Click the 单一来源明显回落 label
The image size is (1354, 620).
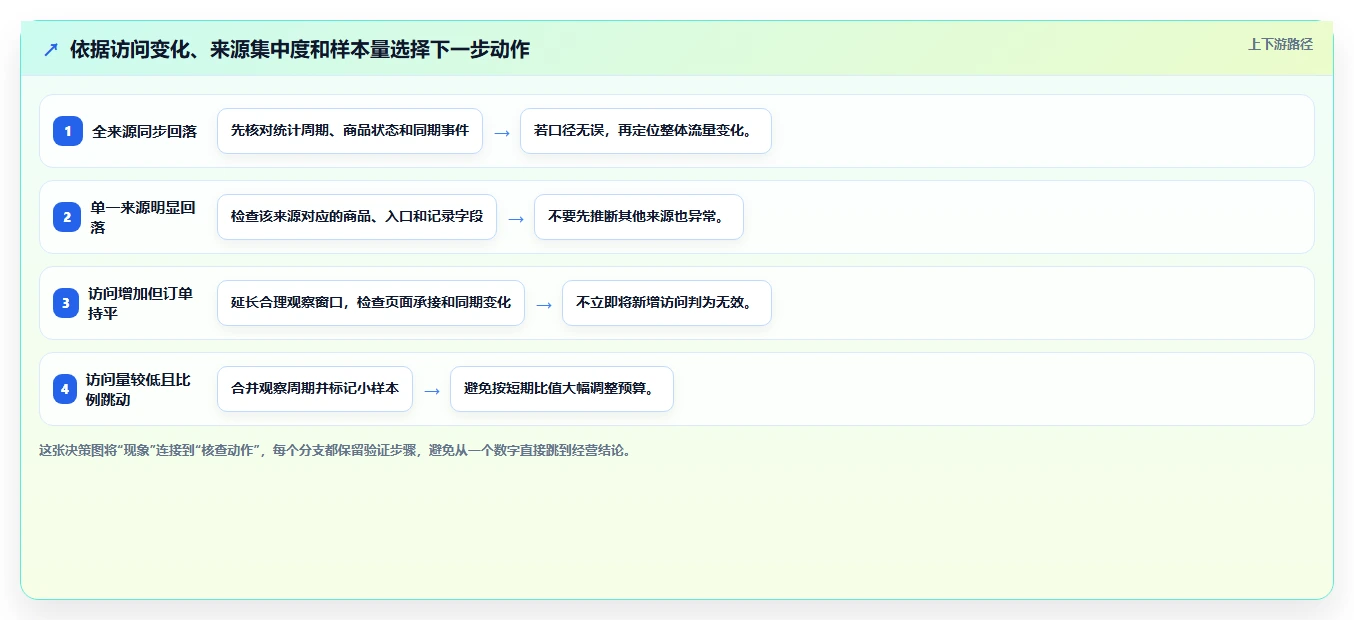coord(144,217)
